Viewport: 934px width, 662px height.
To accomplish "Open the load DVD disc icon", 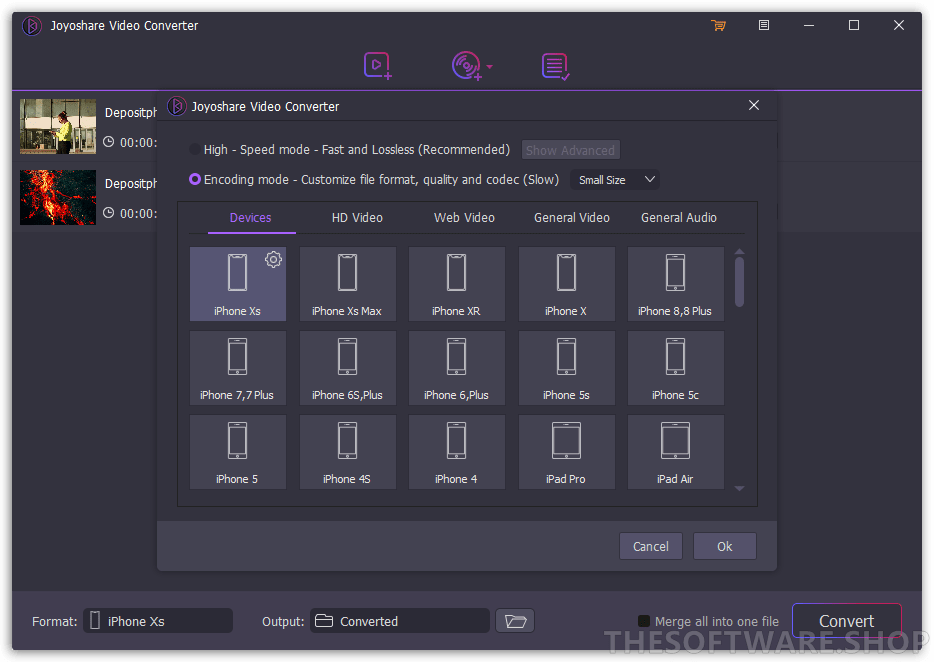I will (465, 65).
